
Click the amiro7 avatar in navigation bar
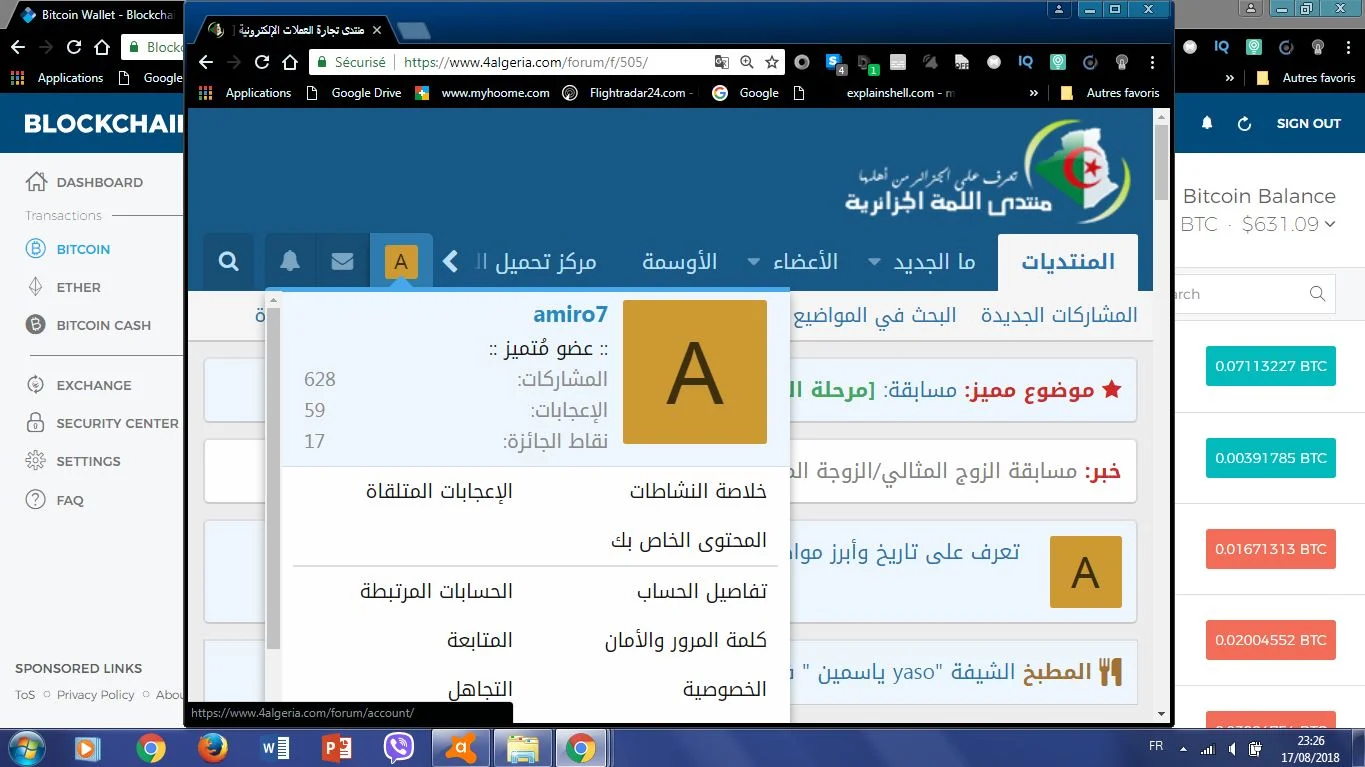401,262
